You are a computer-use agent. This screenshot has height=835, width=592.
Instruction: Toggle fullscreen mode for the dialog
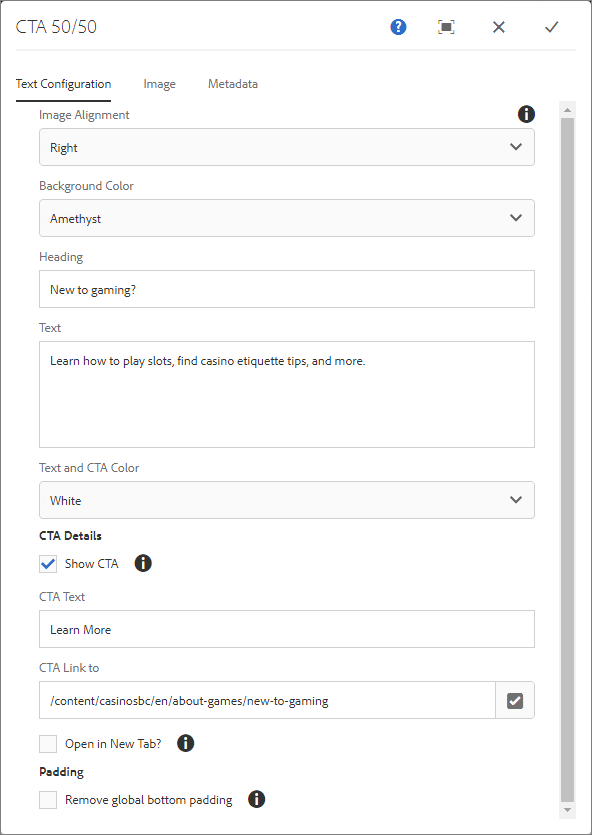446,27
